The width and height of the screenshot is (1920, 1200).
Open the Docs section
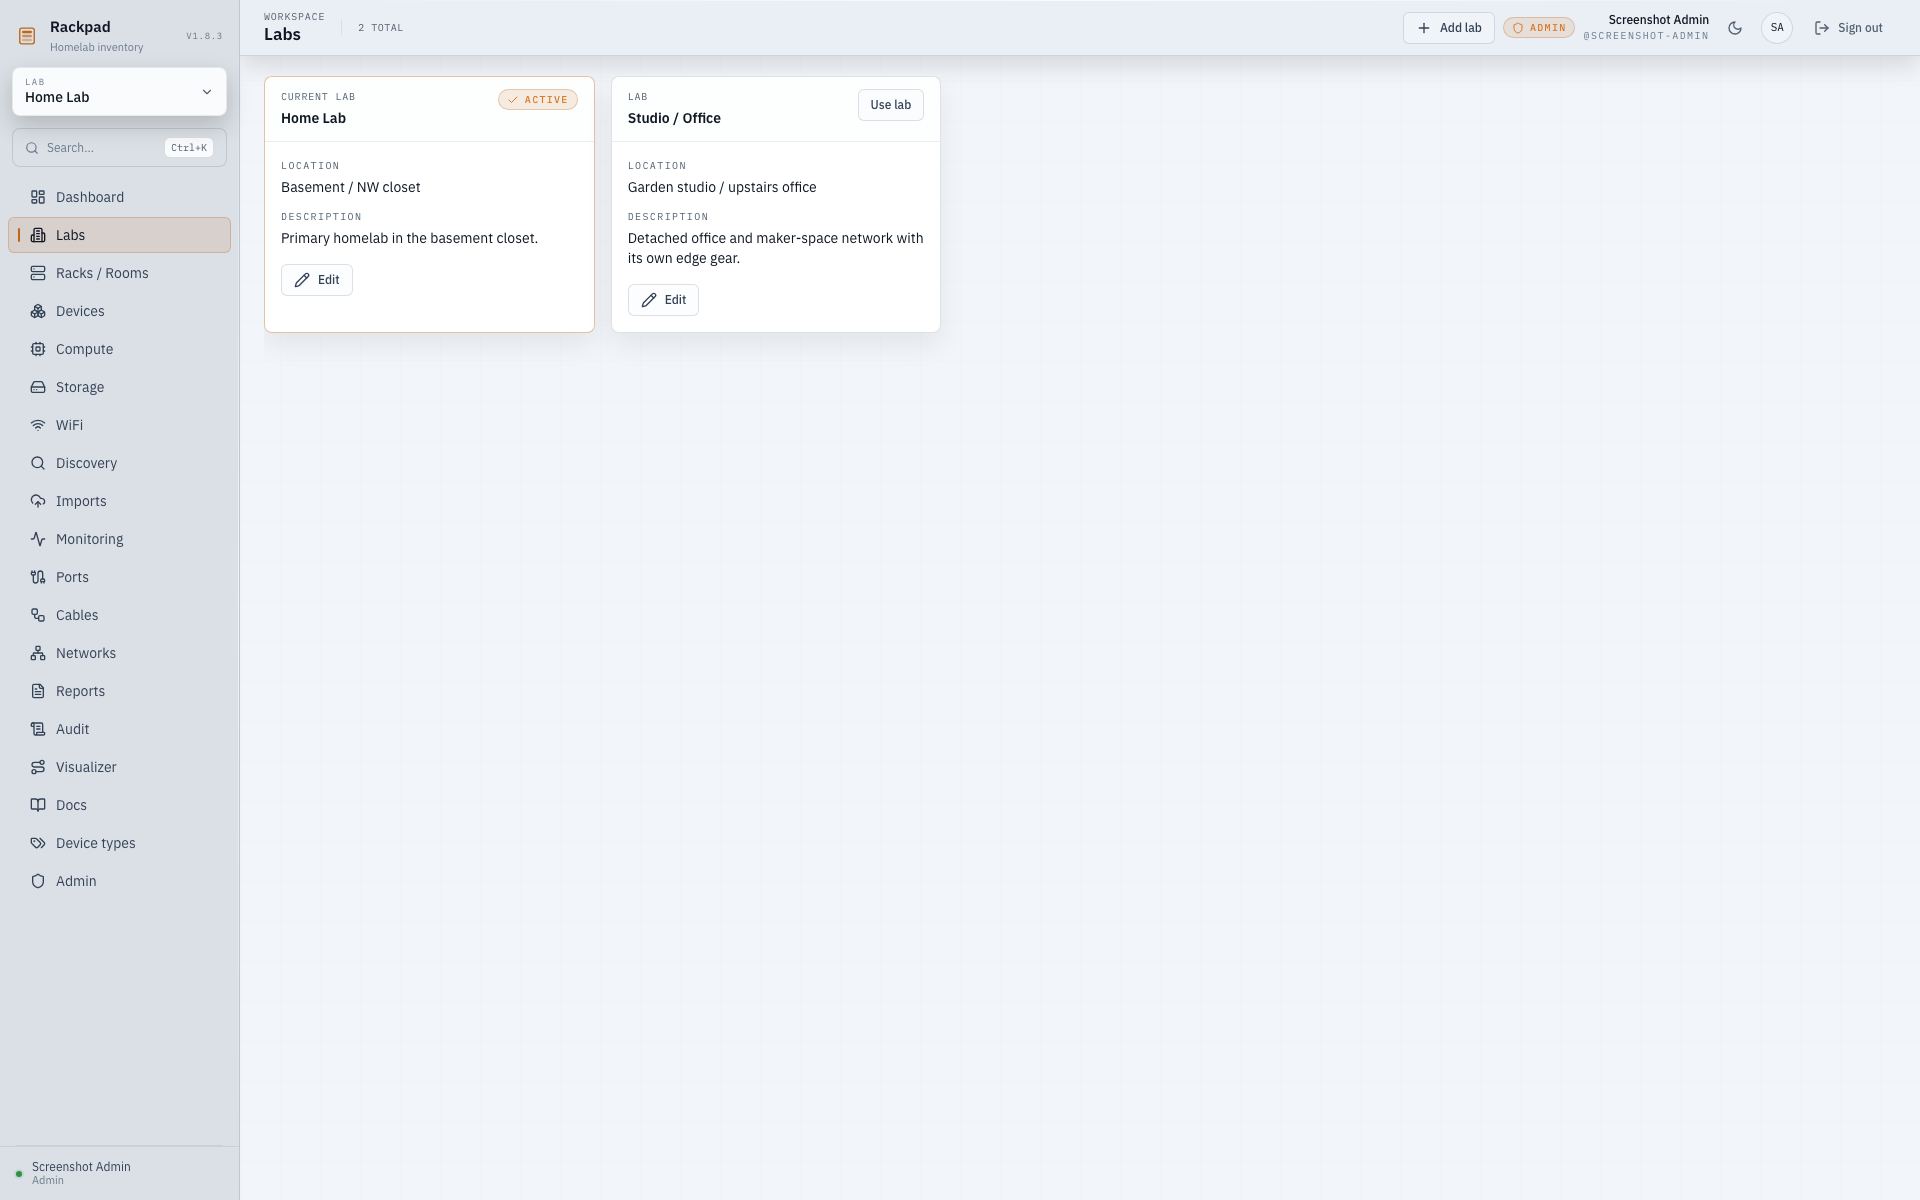pos(119,805)
